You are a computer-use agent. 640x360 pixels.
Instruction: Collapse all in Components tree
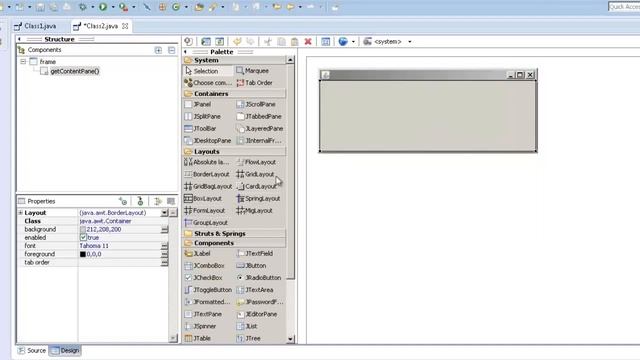pos(171,50)
